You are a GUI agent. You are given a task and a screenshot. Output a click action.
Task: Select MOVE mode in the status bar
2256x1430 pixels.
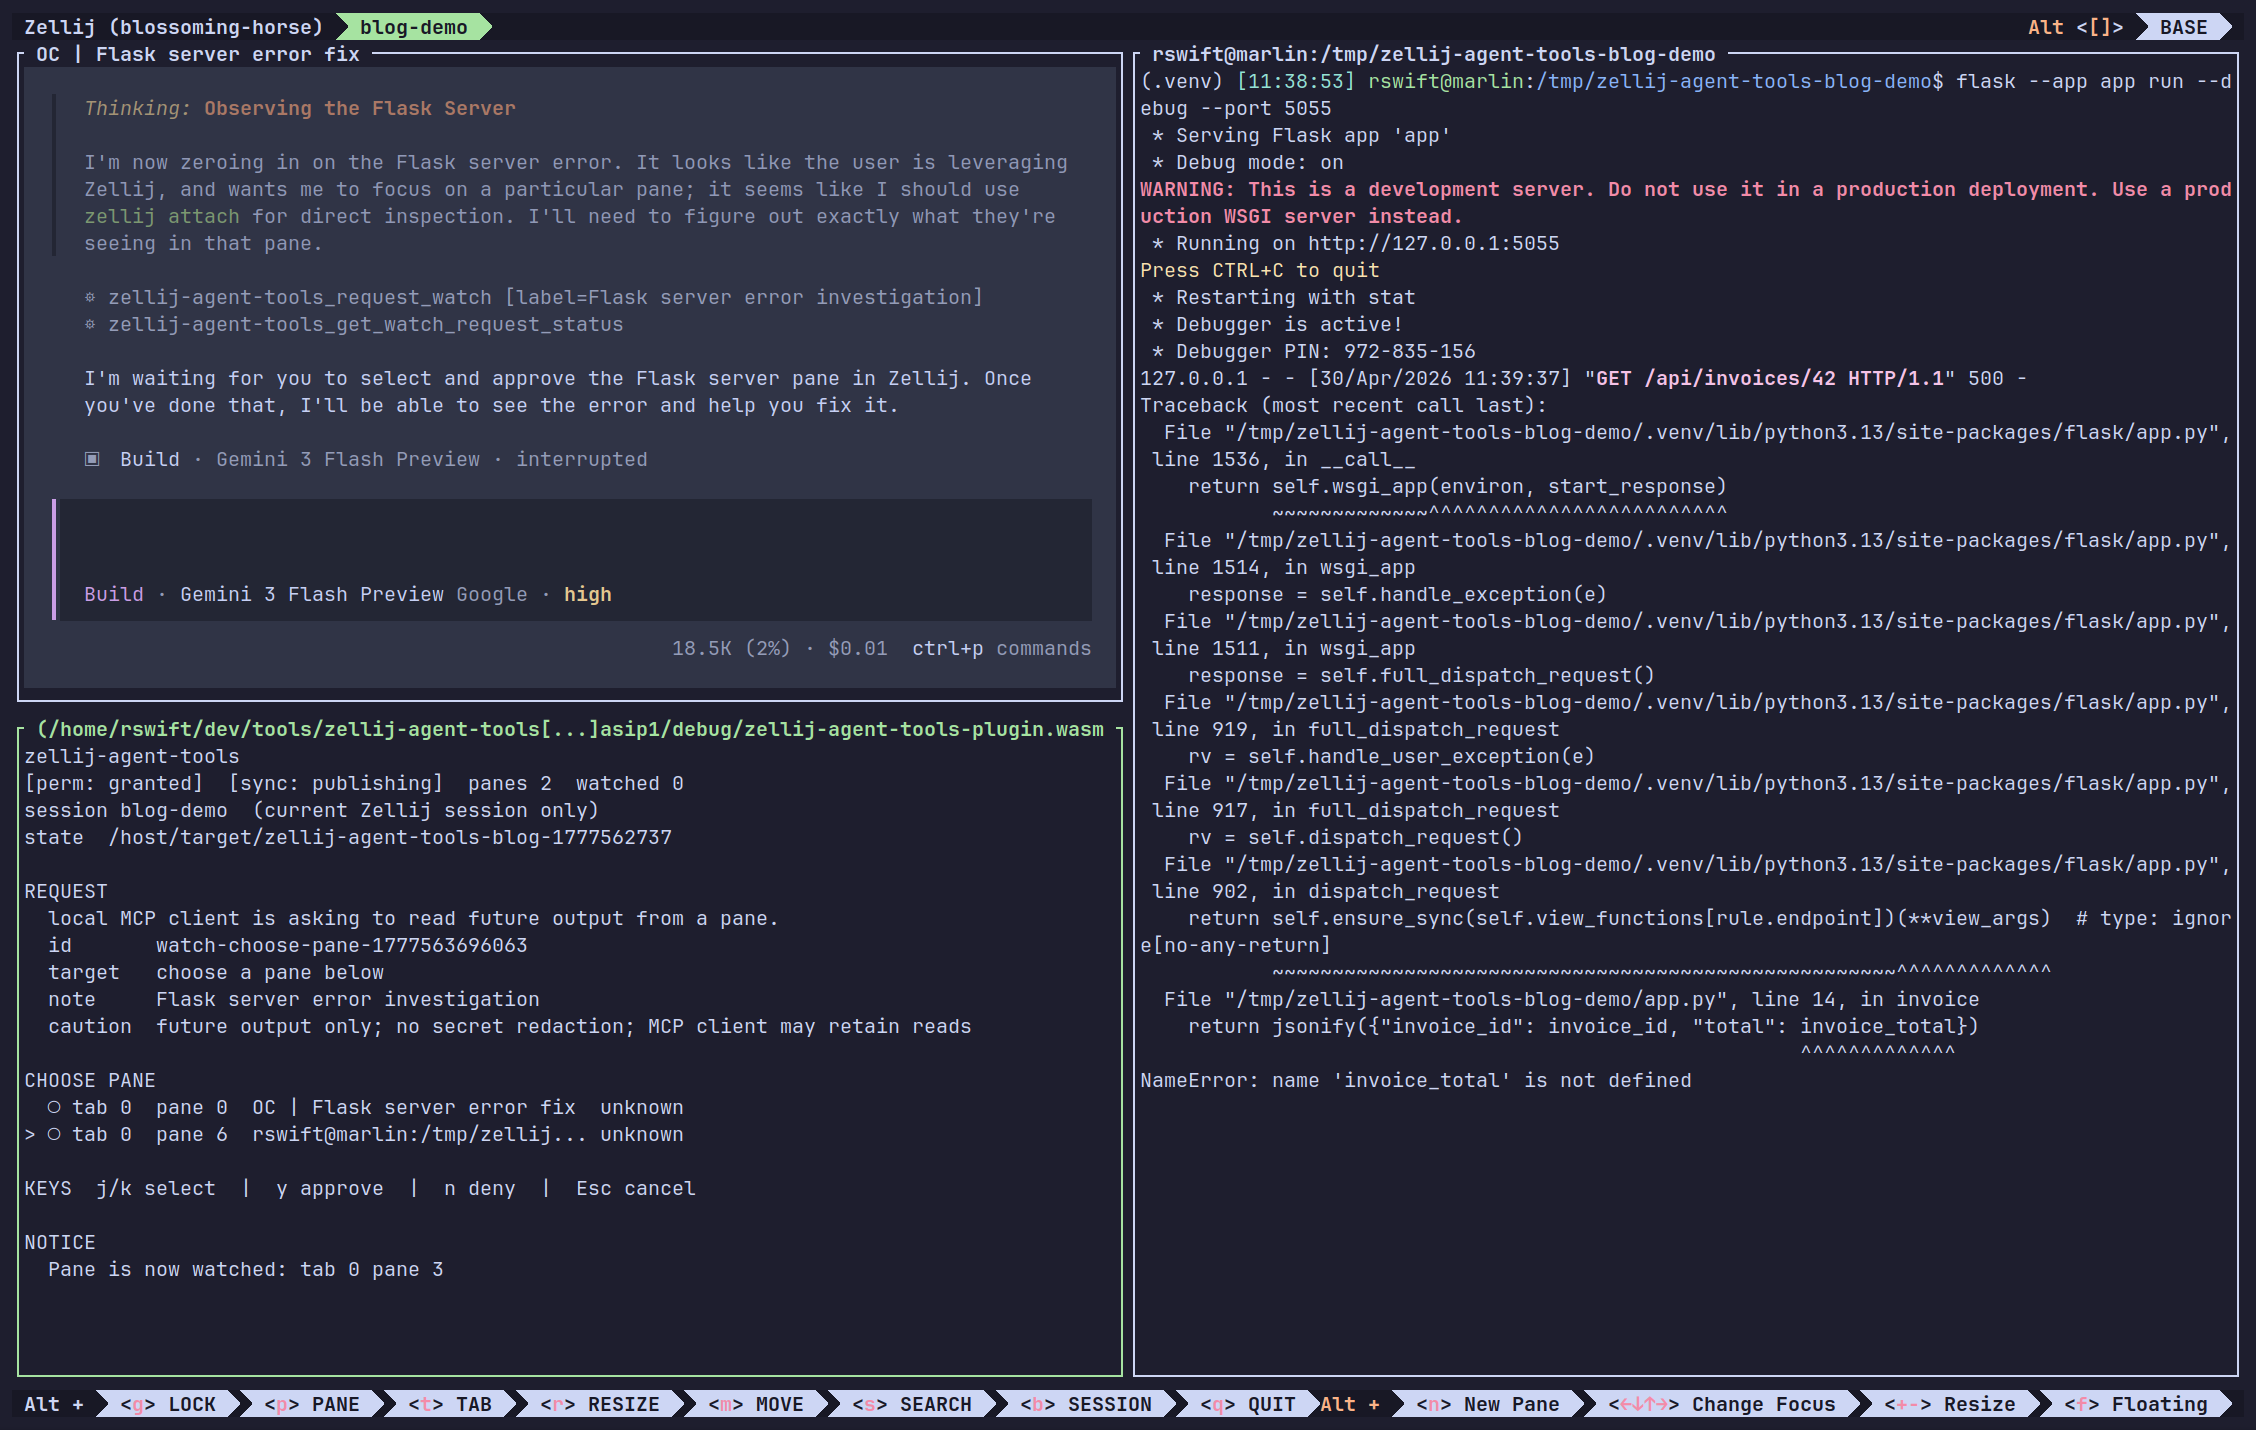[756, 1404]
